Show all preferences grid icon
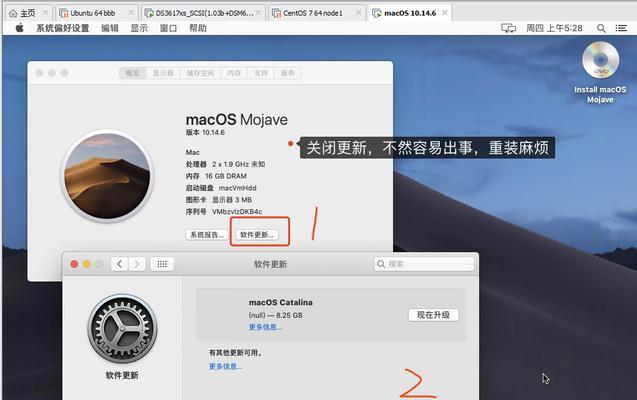Viewport: 637px width, 400px height. (162, 264)
